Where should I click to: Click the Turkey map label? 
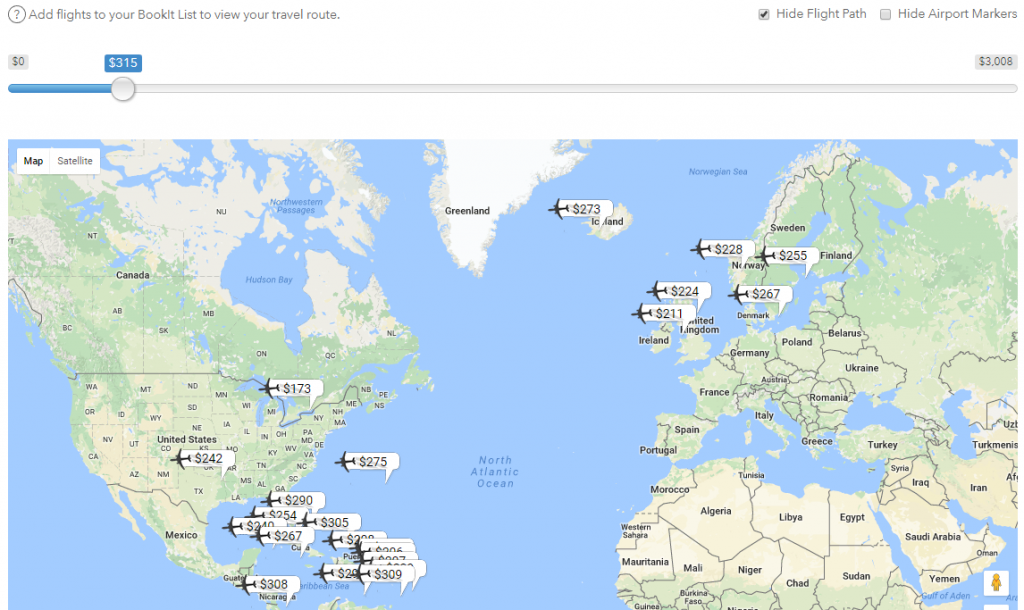point(882,445)
